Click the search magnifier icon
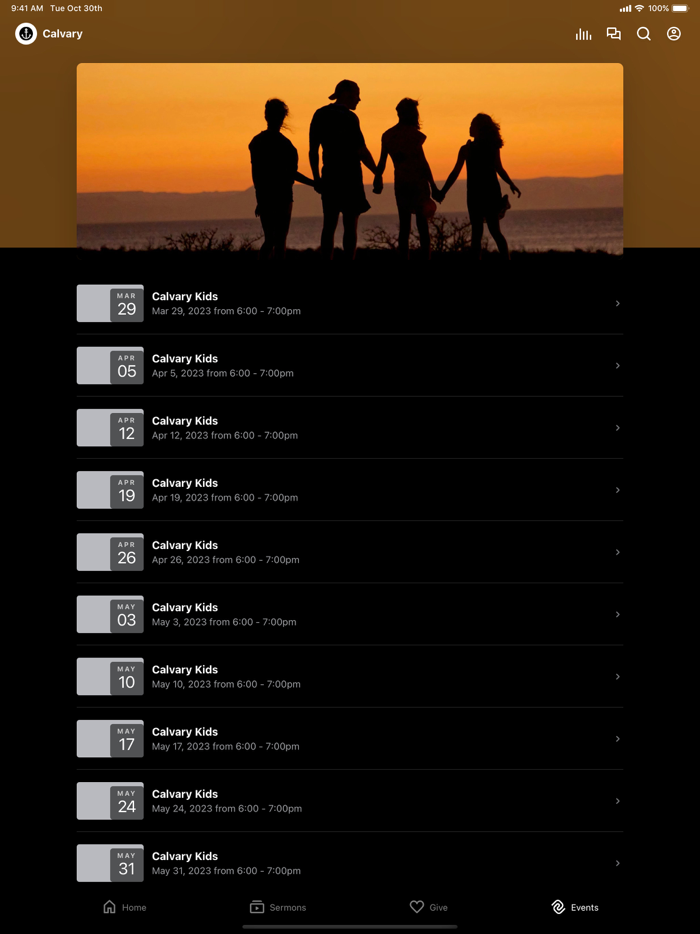The height and width of the screenshot is (934, 700). click(643, 34)
